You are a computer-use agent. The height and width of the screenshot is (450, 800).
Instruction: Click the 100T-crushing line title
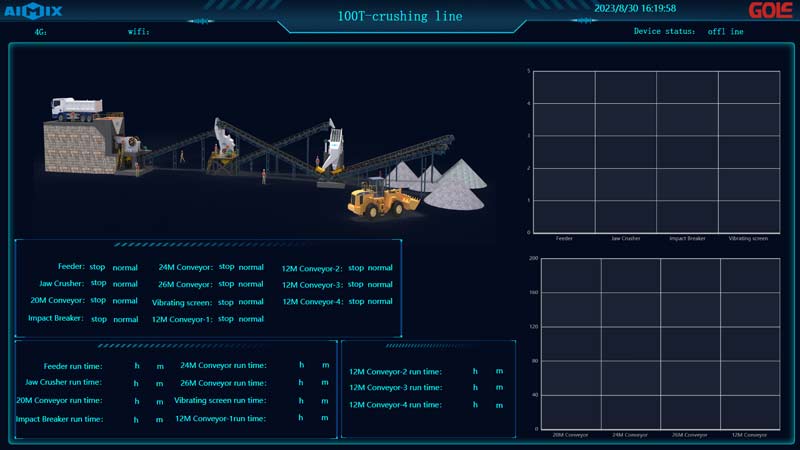[x=399, y=16]
